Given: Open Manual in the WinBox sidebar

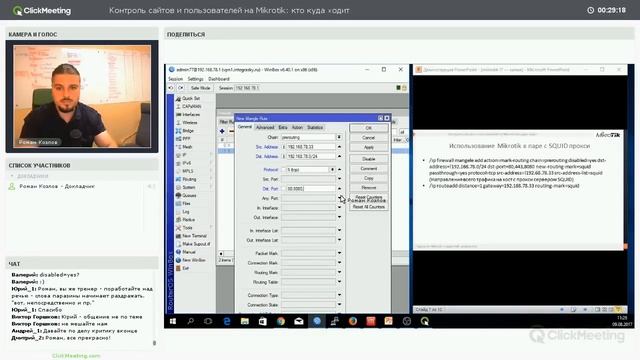Looking at the screenshot, I should tap(189, 252).
